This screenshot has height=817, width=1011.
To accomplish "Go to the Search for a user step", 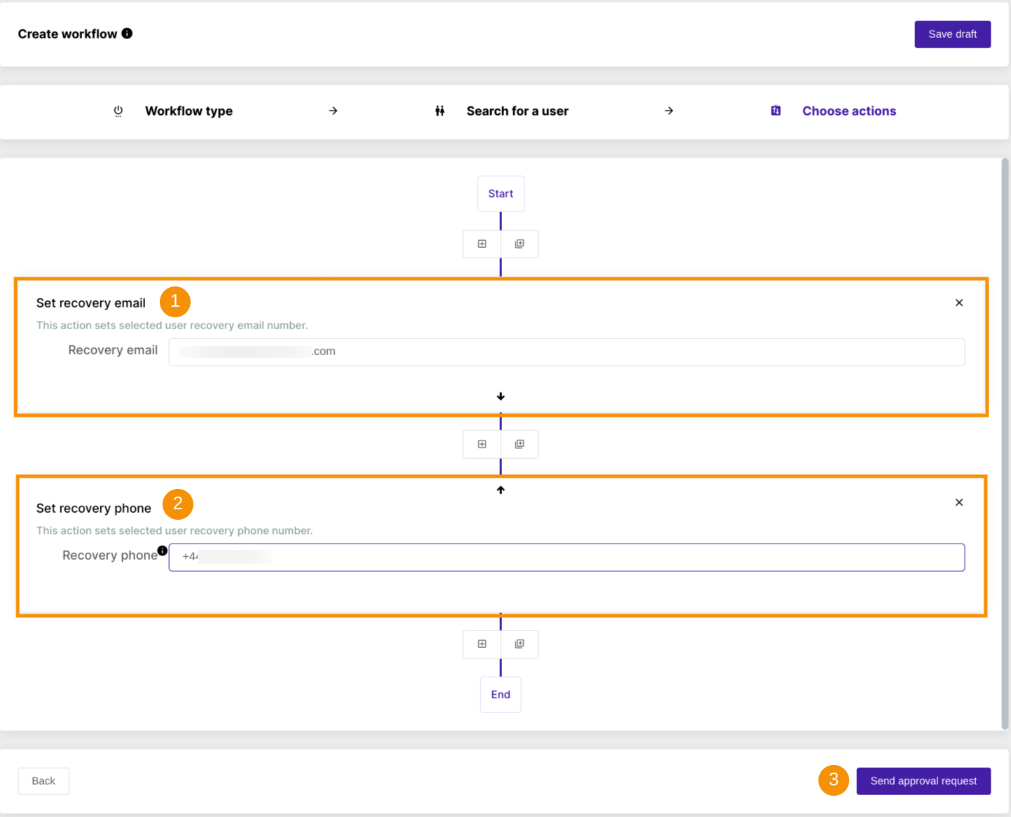I will [517, 111].
